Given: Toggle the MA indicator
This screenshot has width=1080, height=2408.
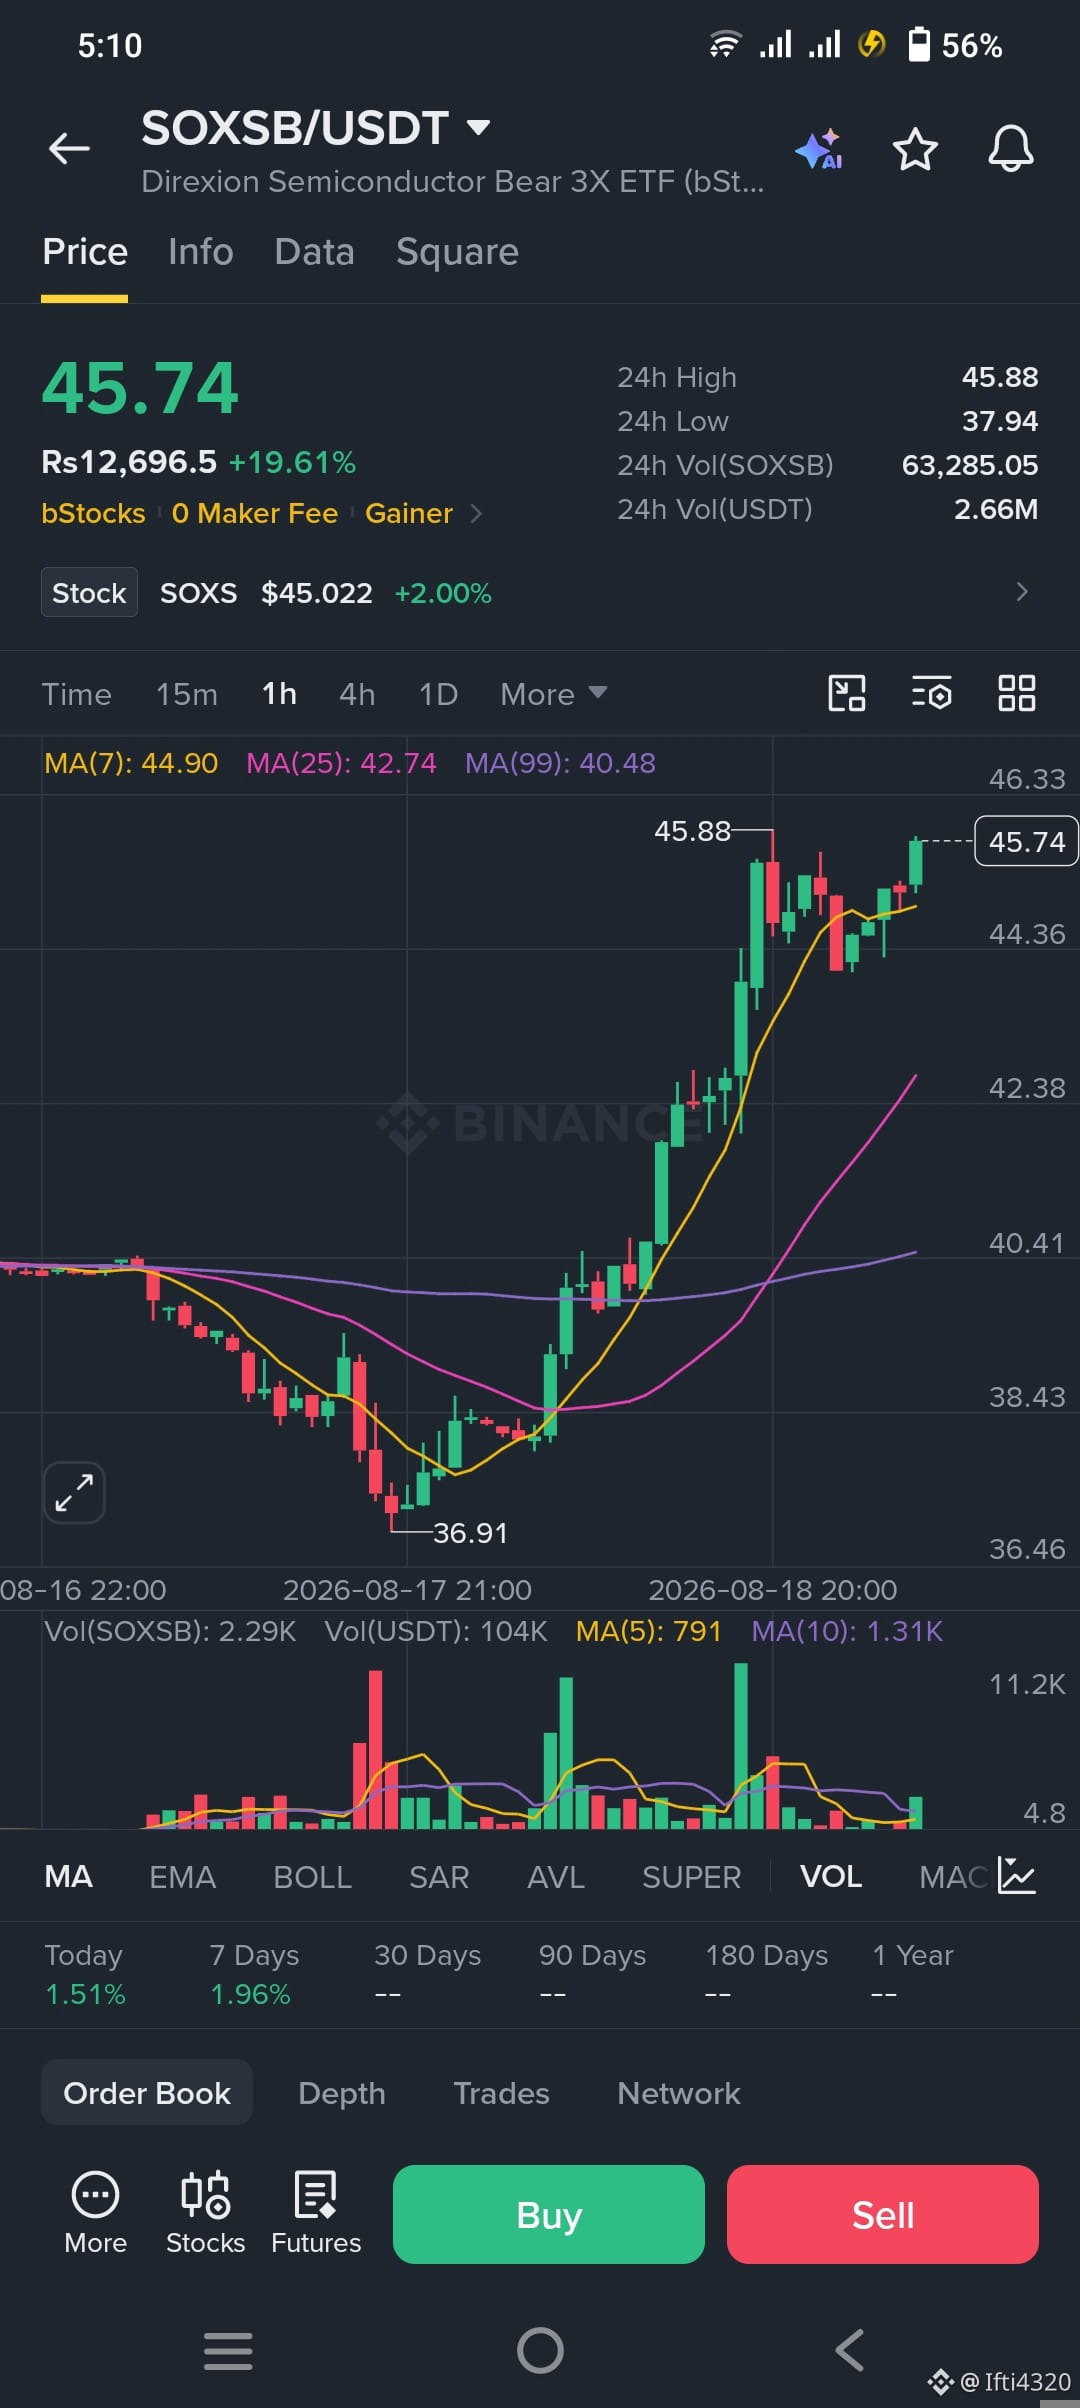Looking at the screenshot, I should [x=68, y=1877].
